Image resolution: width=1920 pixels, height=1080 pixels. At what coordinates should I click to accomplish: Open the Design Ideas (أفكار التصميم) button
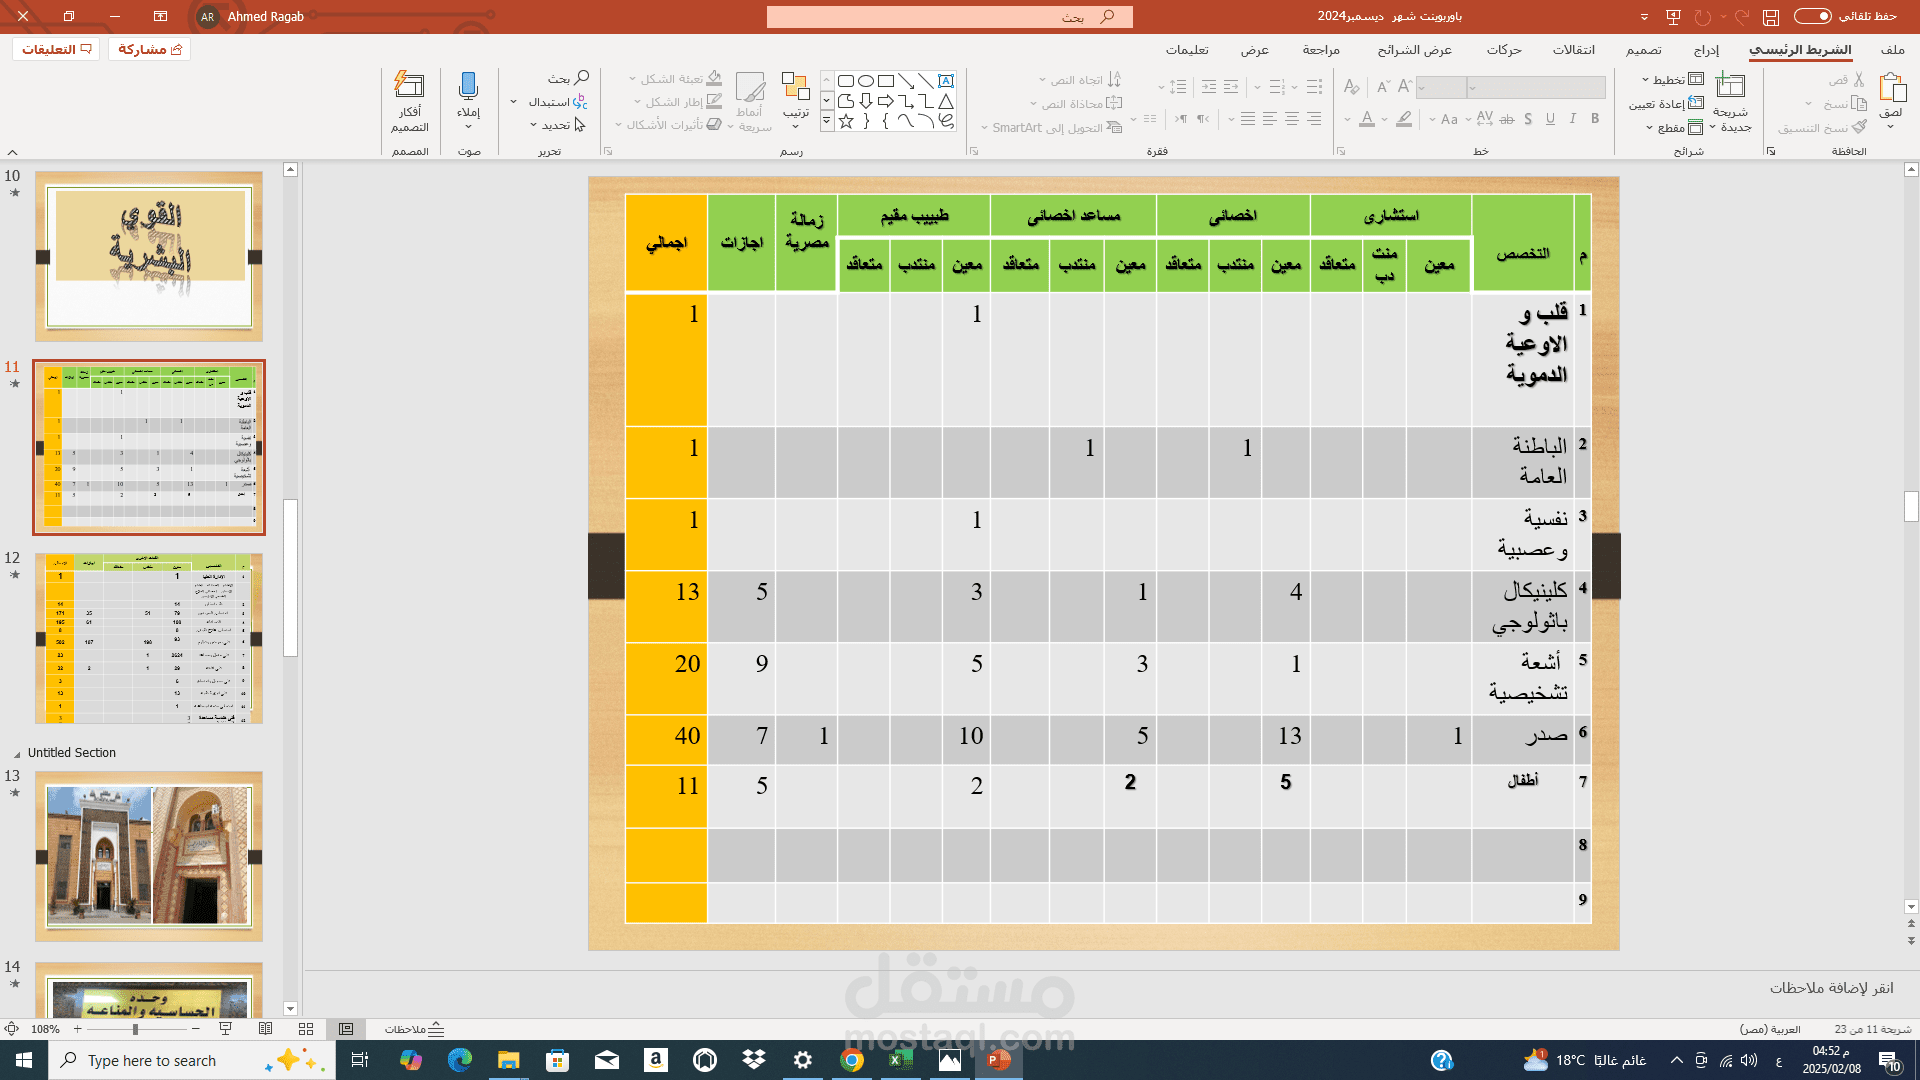409,86
